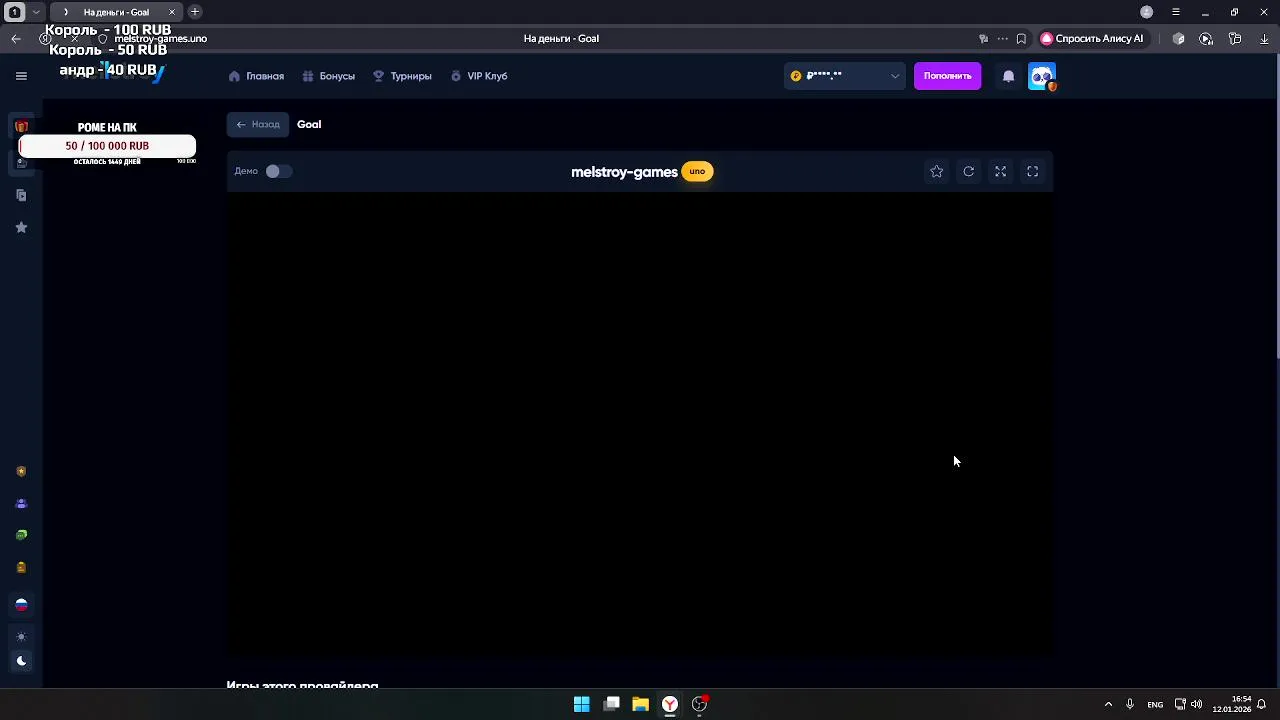Viewport: 1280px width, 720px height.
Task: Open the browser page translate icon
Action: [983, 39]
